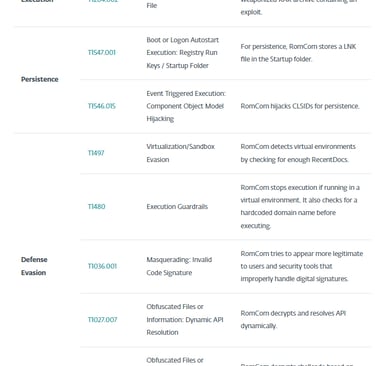Select the LNK file in Startup folder description
This screenshot has height=366, width=375.
(x=298, y=53)
